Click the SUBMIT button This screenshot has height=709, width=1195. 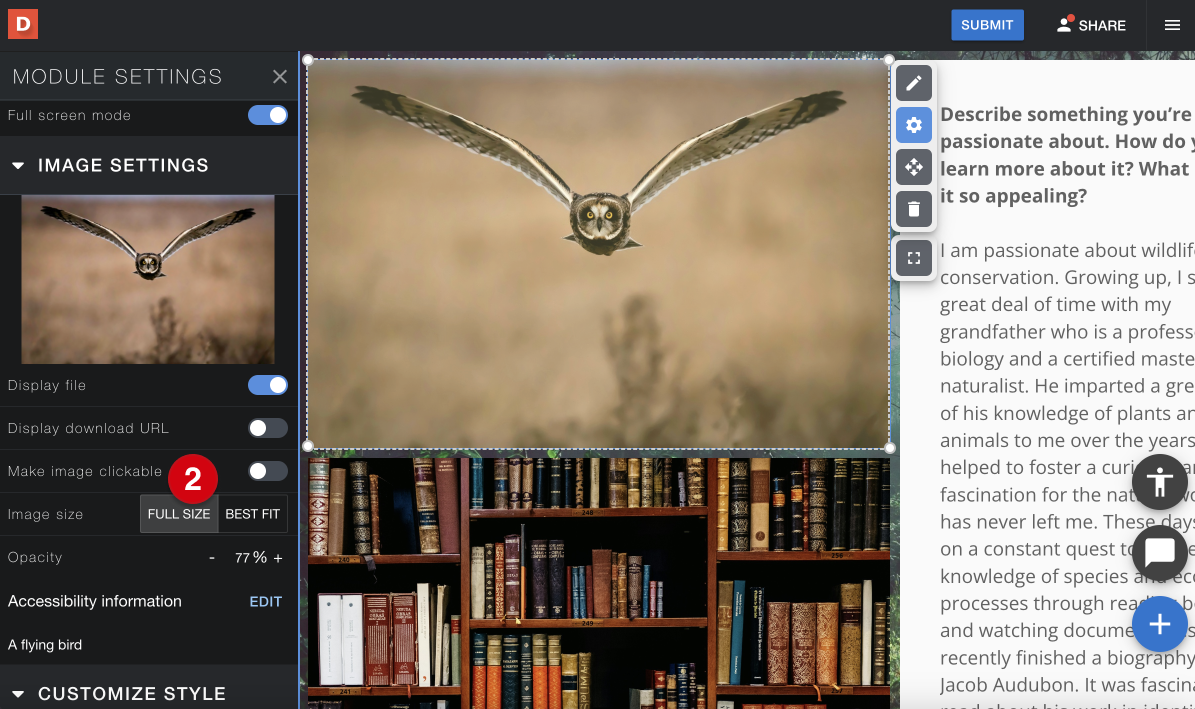[x=987, y=25]
